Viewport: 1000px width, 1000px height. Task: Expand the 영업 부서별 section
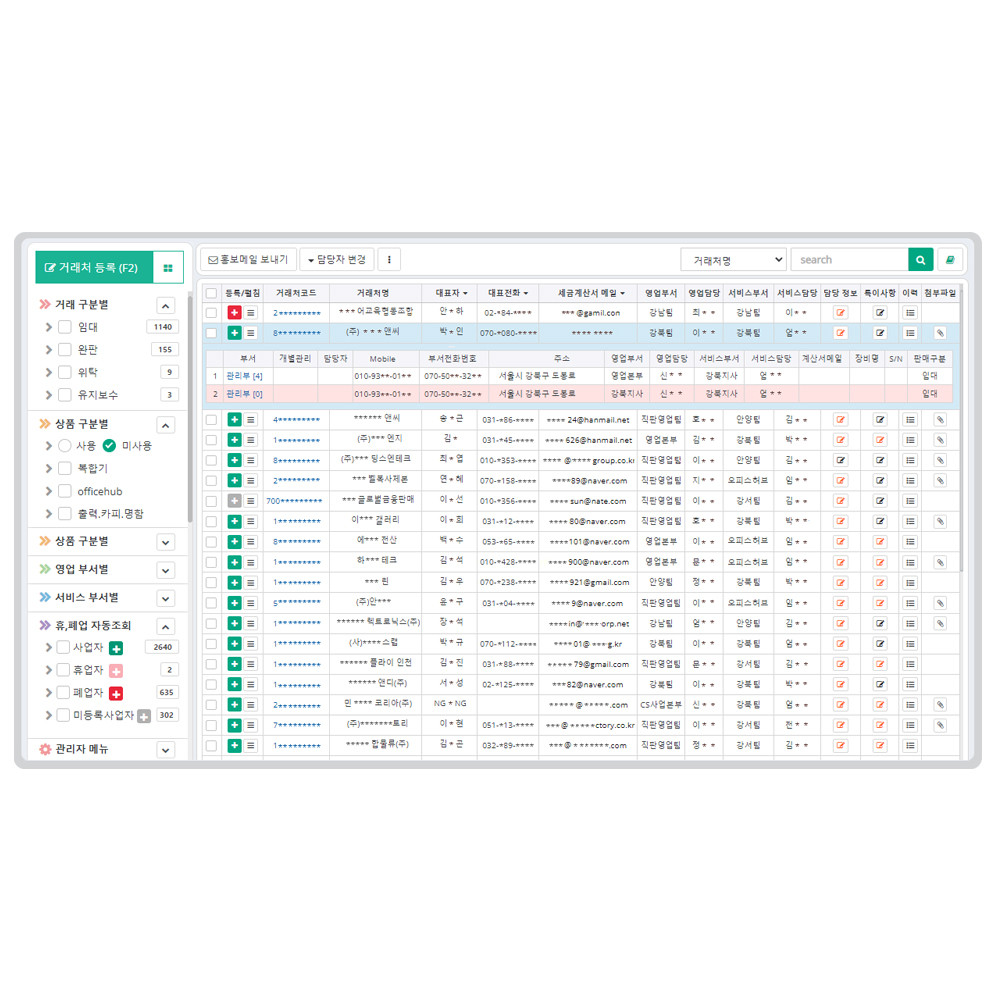click(166, 569)
